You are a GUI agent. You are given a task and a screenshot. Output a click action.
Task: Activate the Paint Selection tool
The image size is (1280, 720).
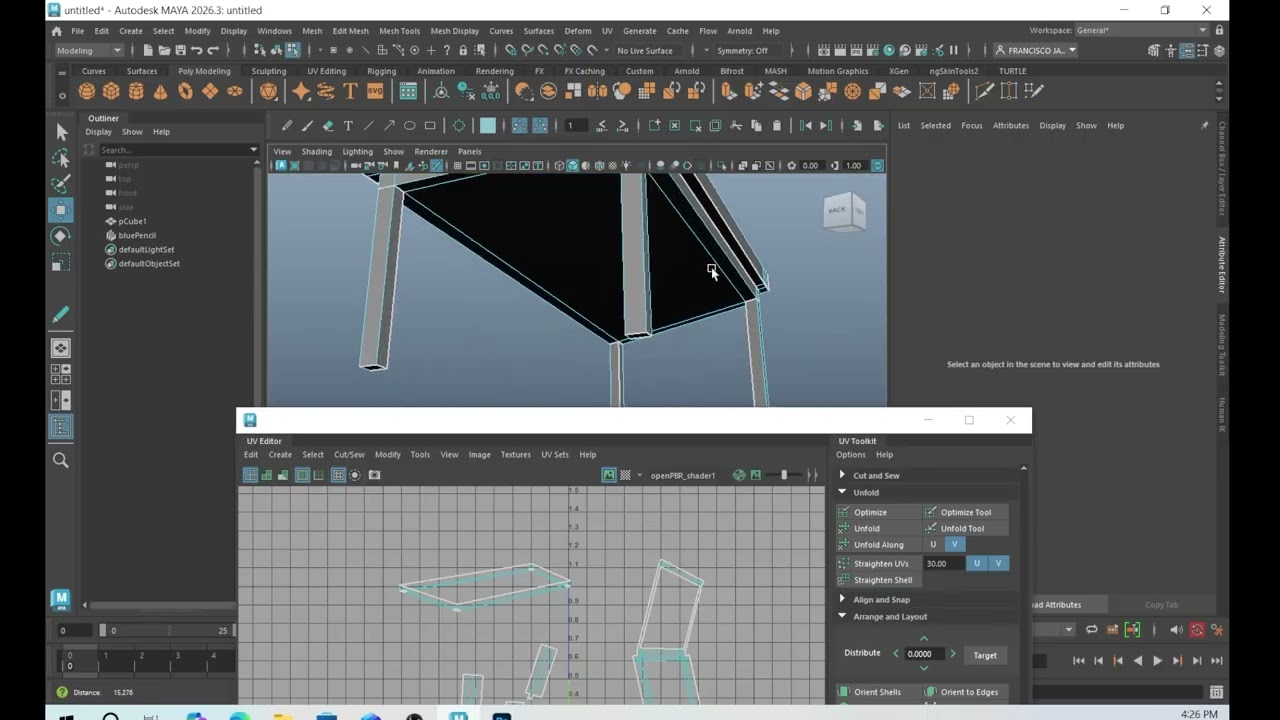click(61, 184)
